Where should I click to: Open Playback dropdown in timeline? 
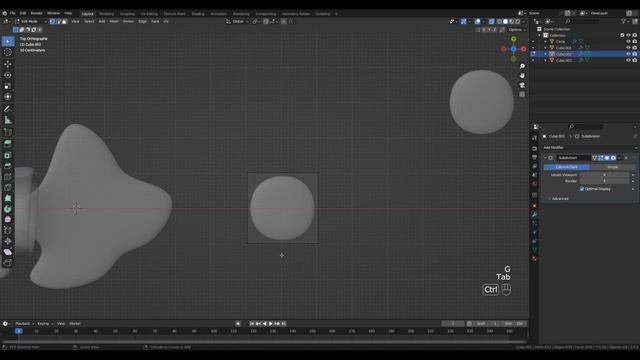pos(24,324)
